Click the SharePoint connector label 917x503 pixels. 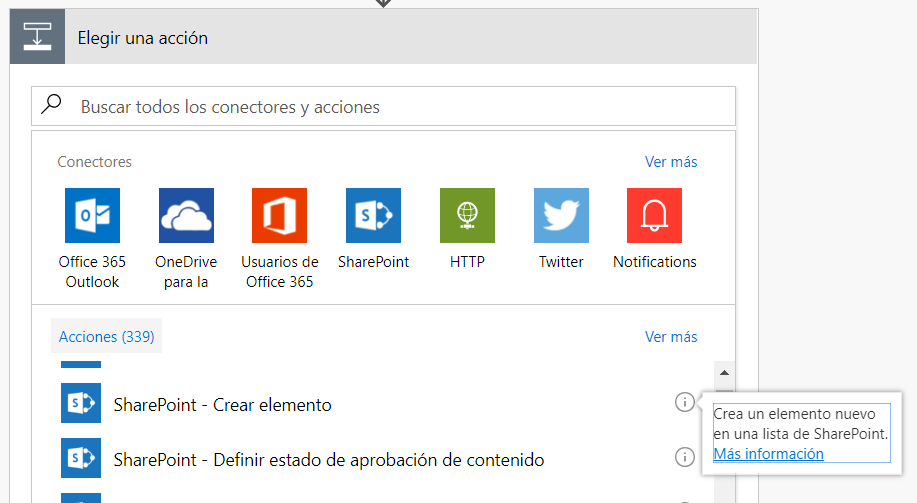(373, 262)
